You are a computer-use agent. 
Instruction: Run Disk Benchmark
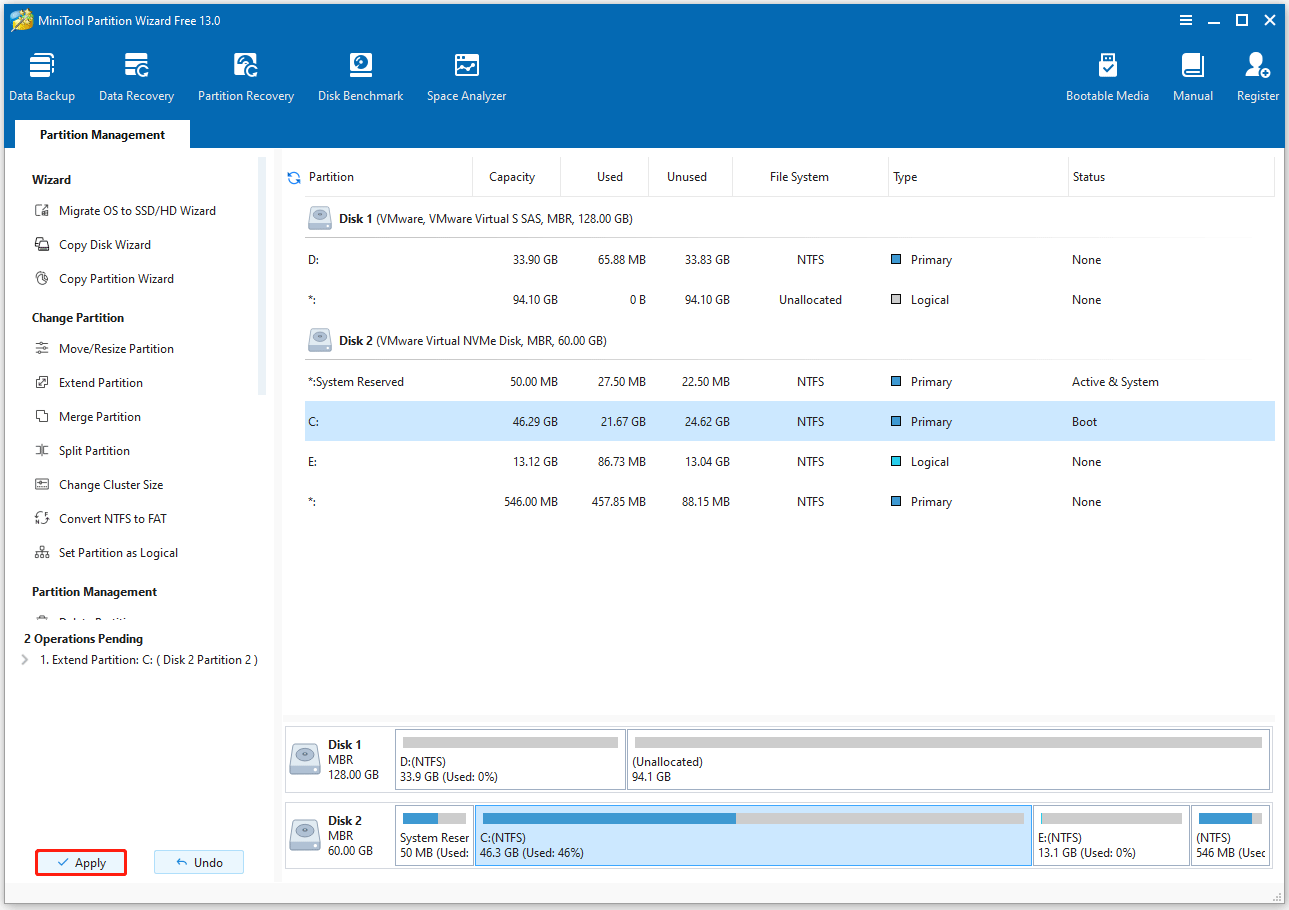coord(360,75)
